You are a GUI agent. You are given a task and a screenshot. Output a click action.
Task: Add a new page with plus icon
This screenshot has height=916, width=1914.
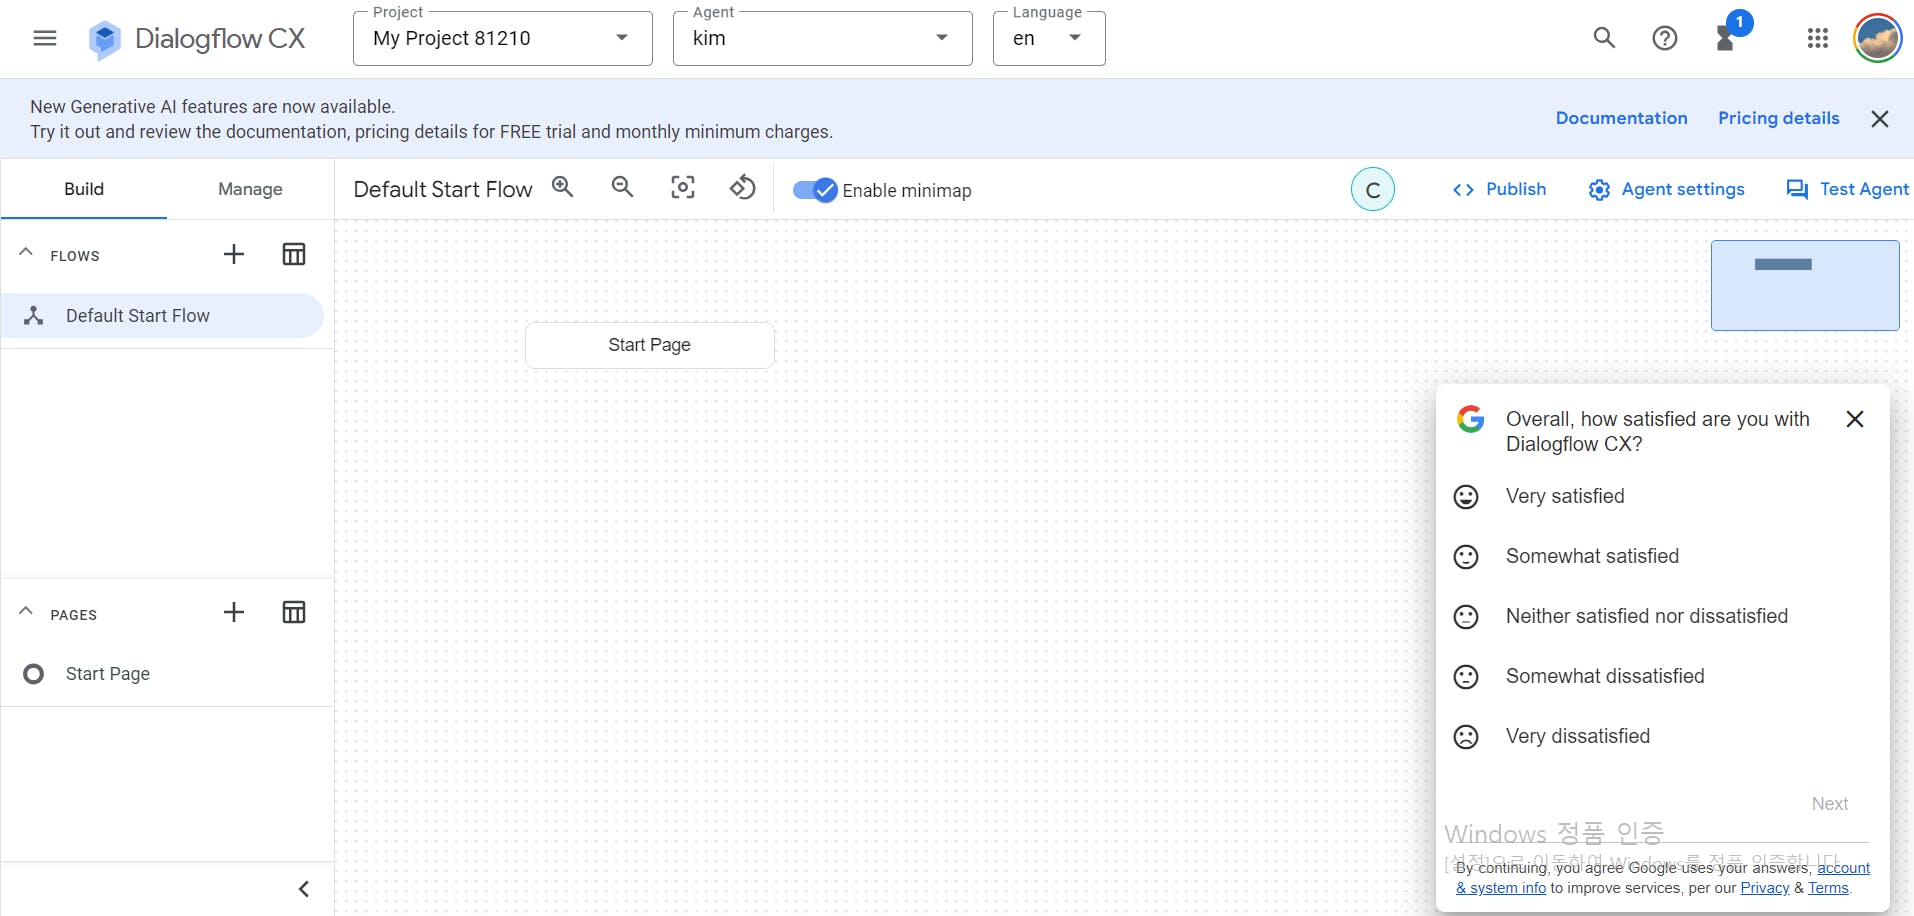(x=233, y=612)
